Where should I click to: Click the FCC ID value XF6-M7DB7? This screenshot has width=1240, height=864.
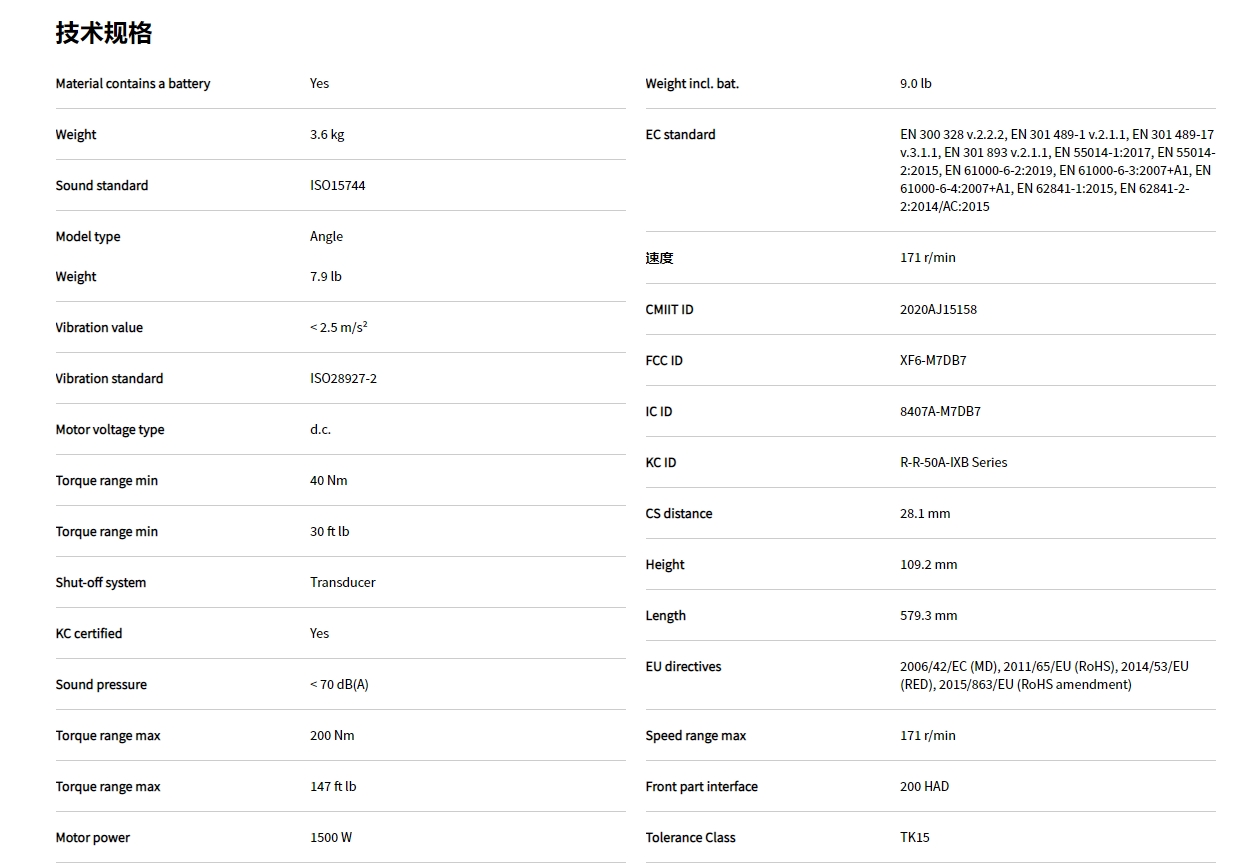click(x=933, y=360)
